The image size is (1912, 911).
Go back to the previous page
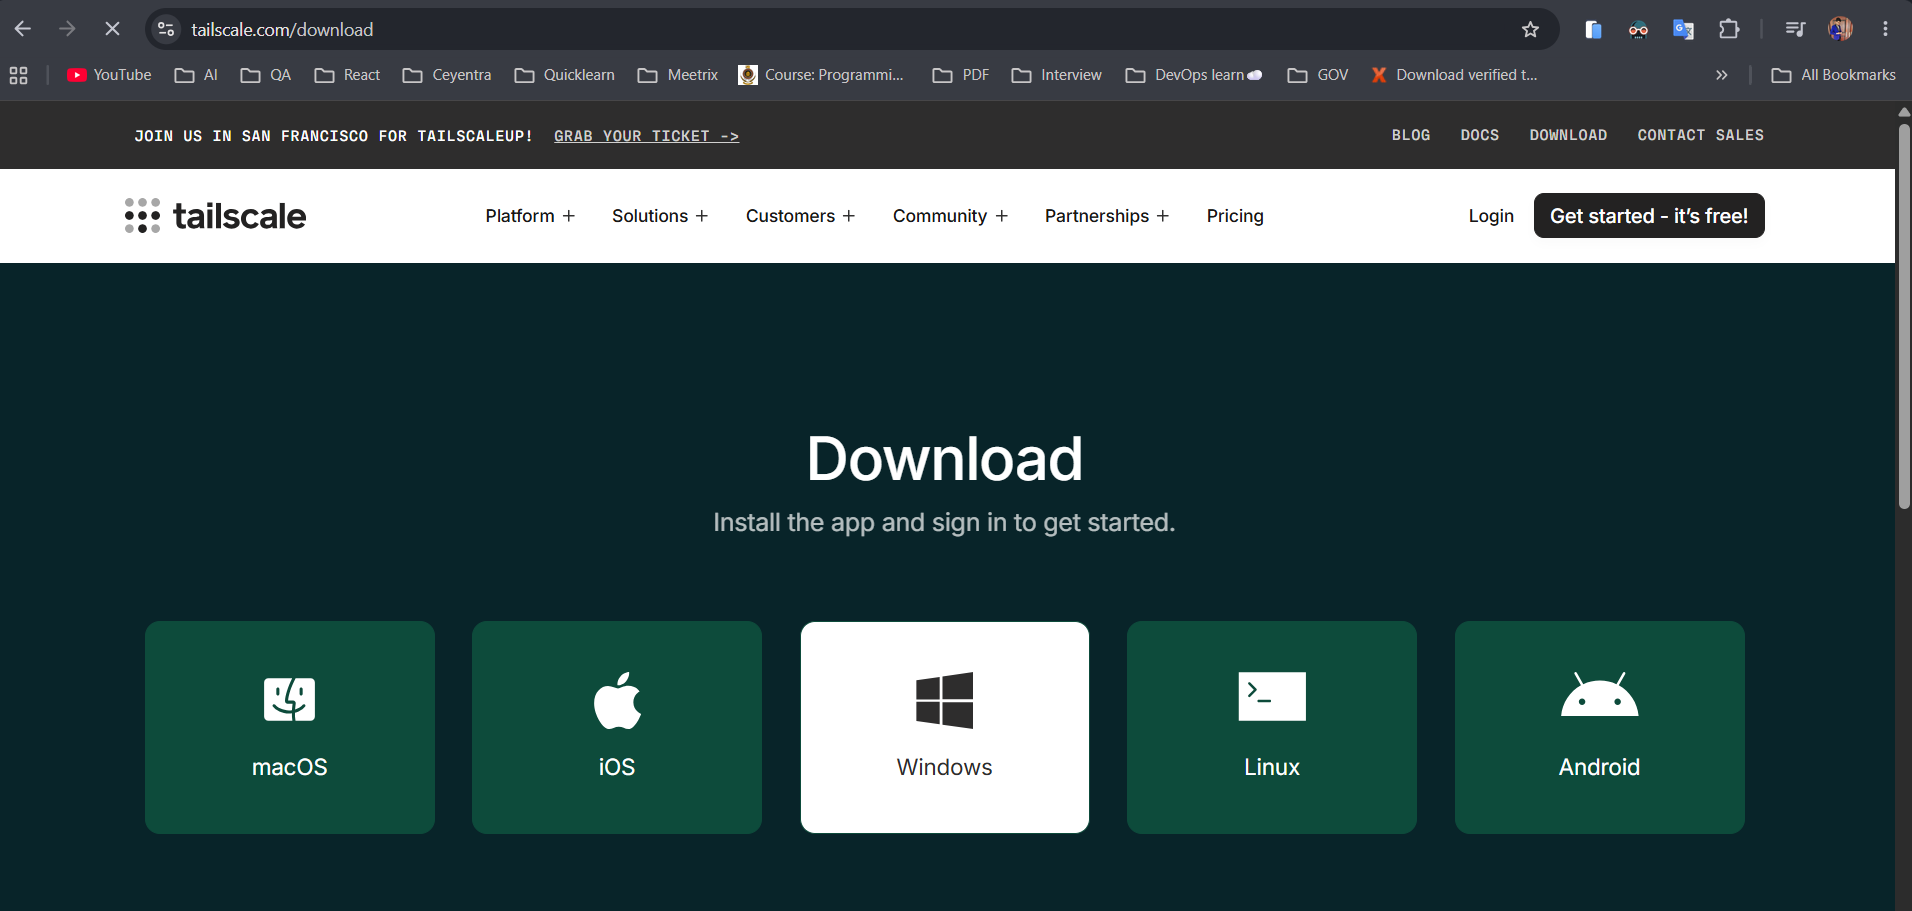click(22, 29)
